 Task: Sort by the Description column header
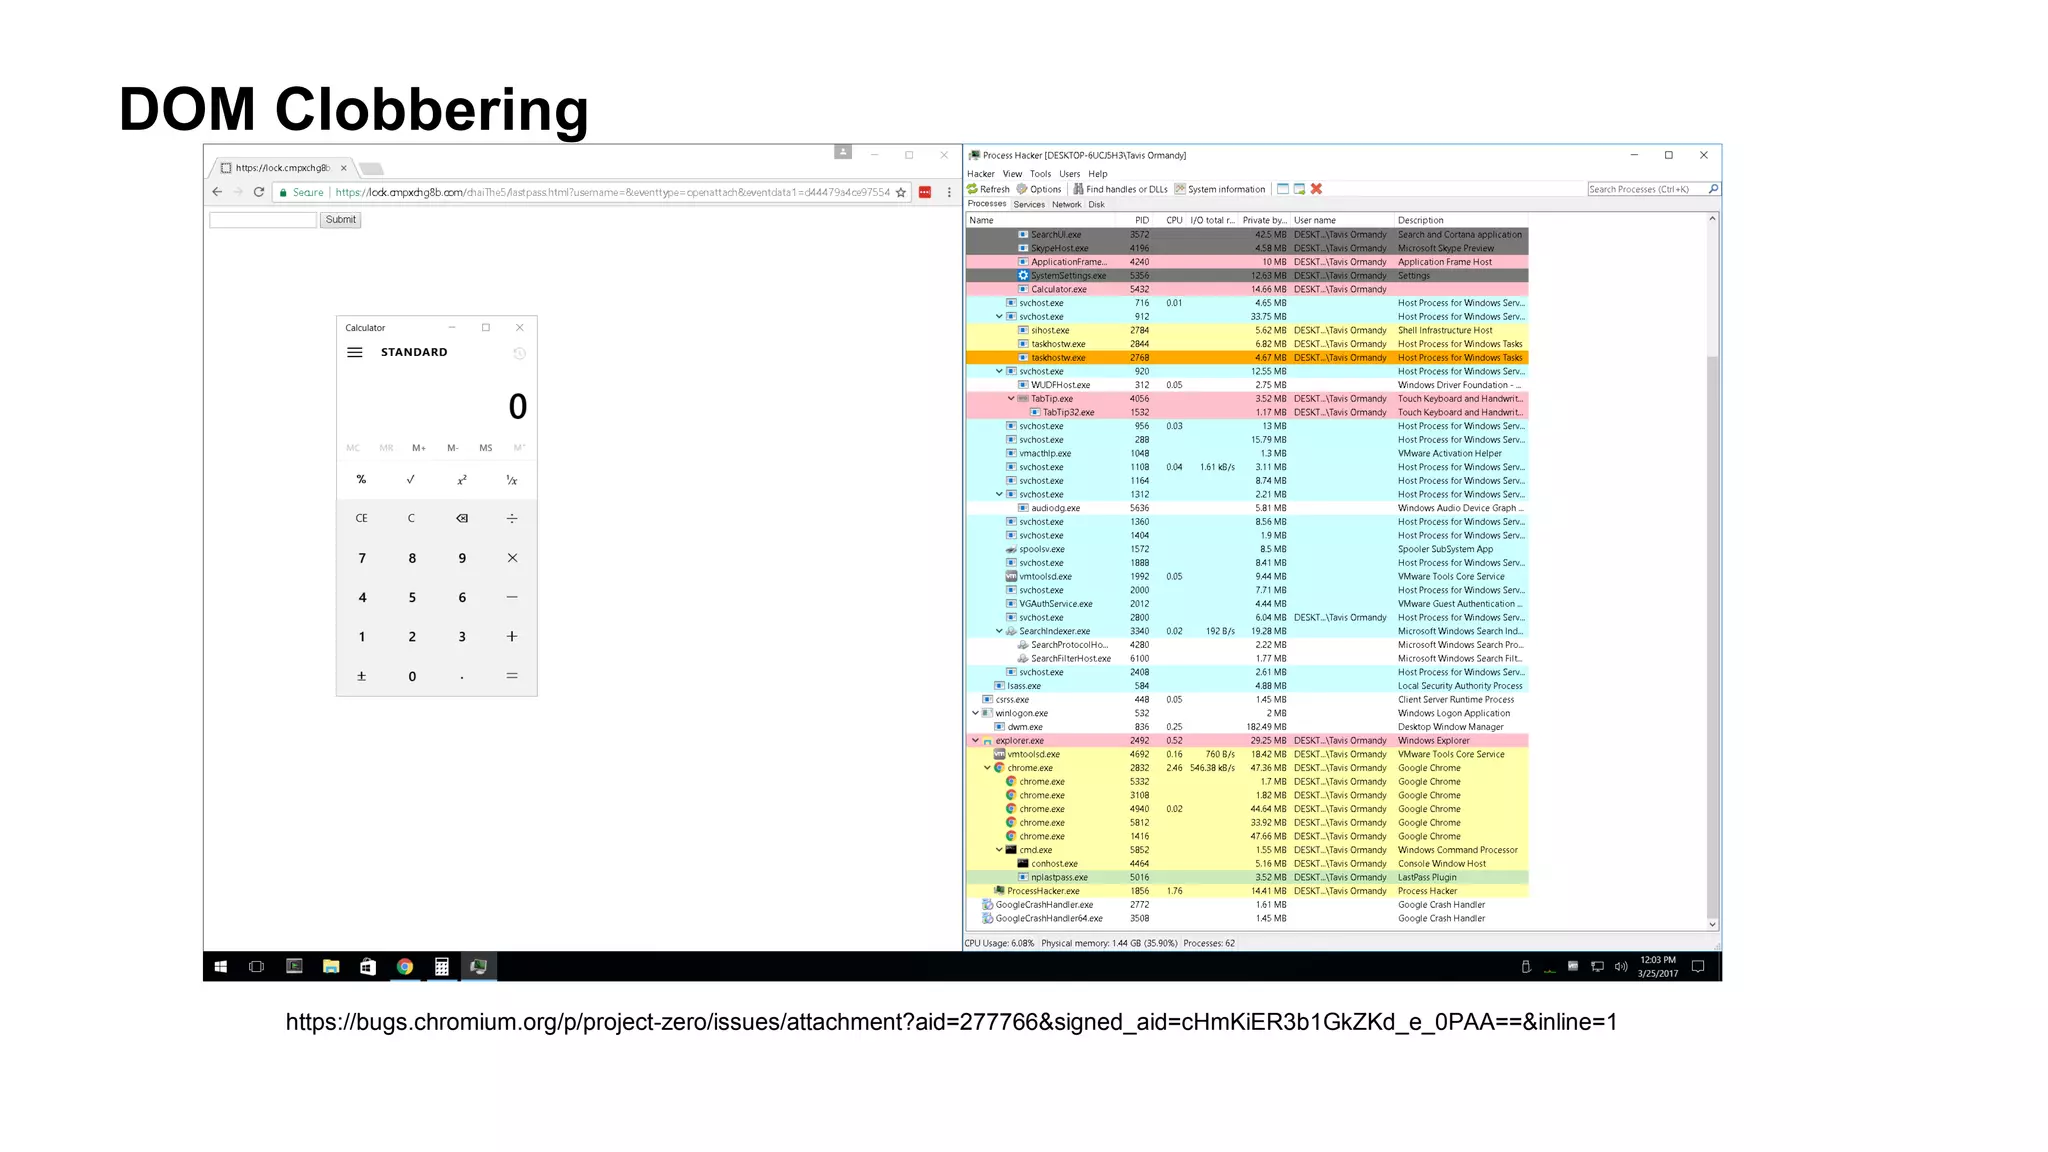coord(1460,220)
